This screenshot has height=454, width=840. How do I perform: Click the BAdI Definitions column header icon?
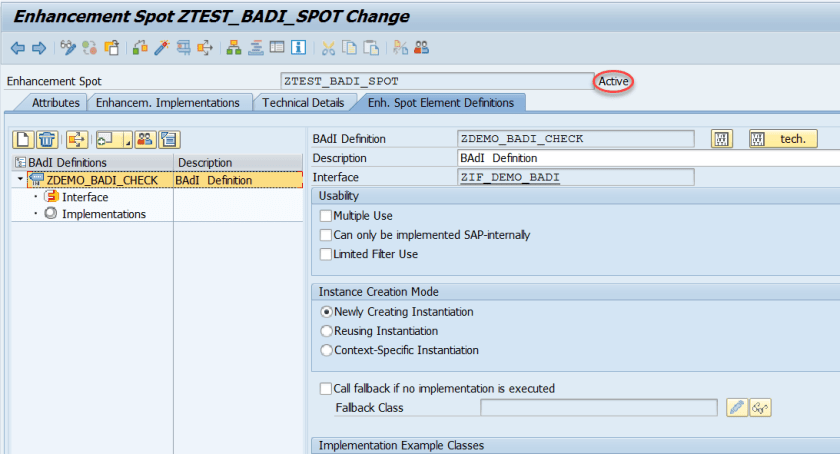(20, 162)
